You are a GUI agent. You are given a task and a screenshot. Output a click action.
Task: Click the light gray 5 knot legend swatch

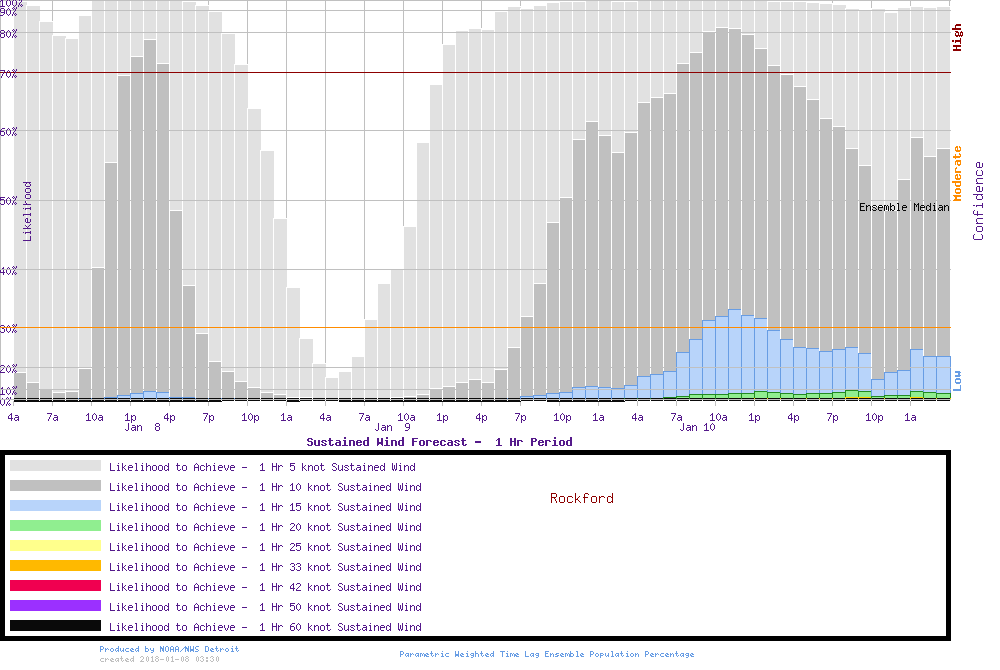(55, 466)
